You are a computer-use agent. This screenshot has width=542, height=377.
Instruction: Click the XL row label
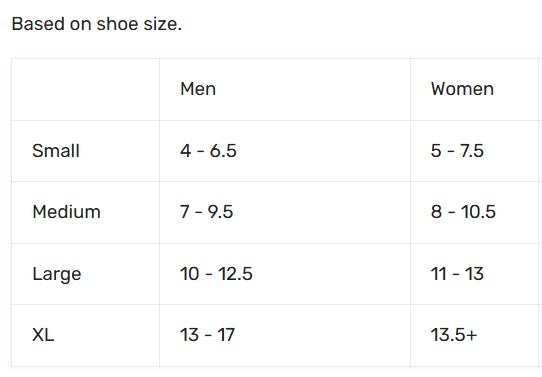pos(43,334)
